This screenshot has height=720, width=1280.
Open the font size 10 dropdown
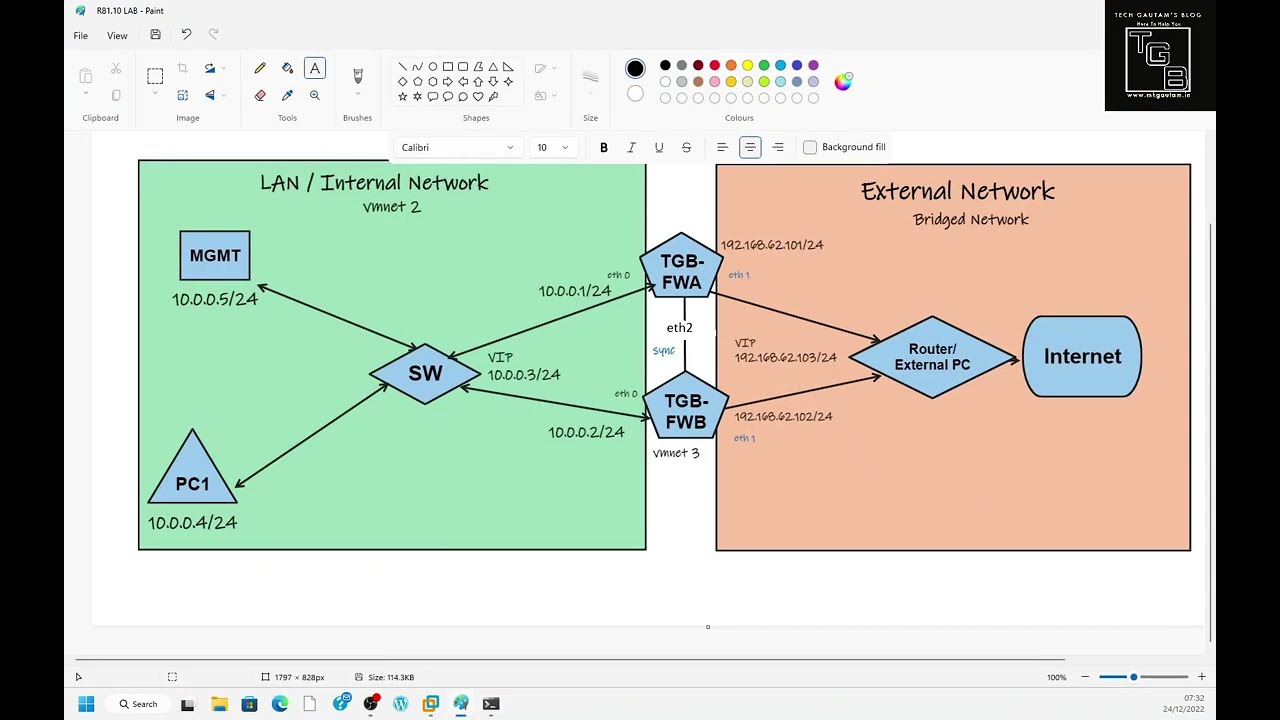[552, 147]
